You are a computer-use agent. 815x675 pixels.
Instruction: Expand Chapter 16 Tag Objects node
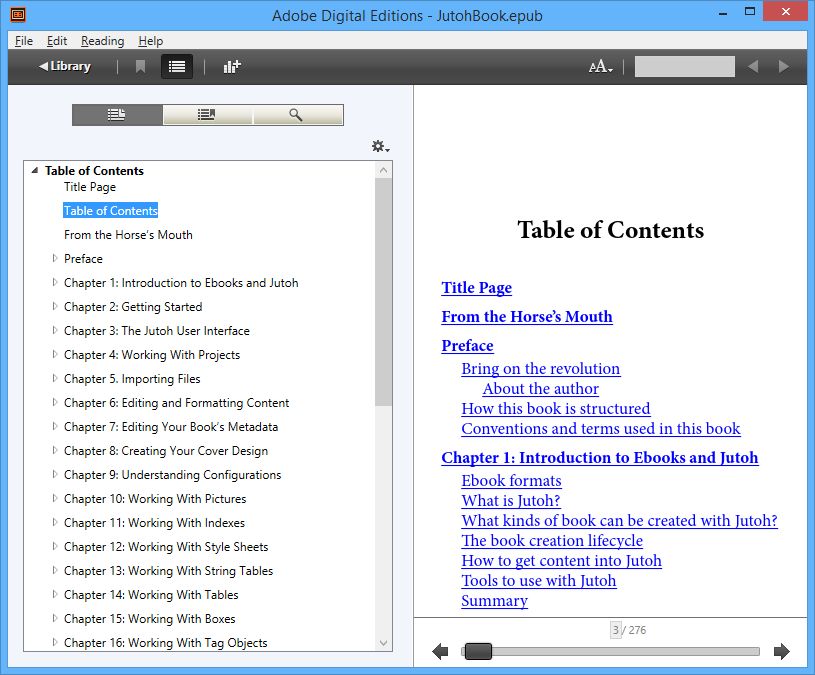point(55,642)
